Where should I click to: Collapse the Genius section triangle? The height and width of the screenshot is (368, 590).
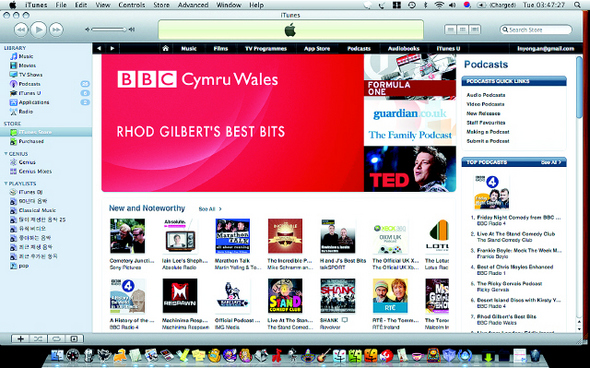click(x=6, y=154)
